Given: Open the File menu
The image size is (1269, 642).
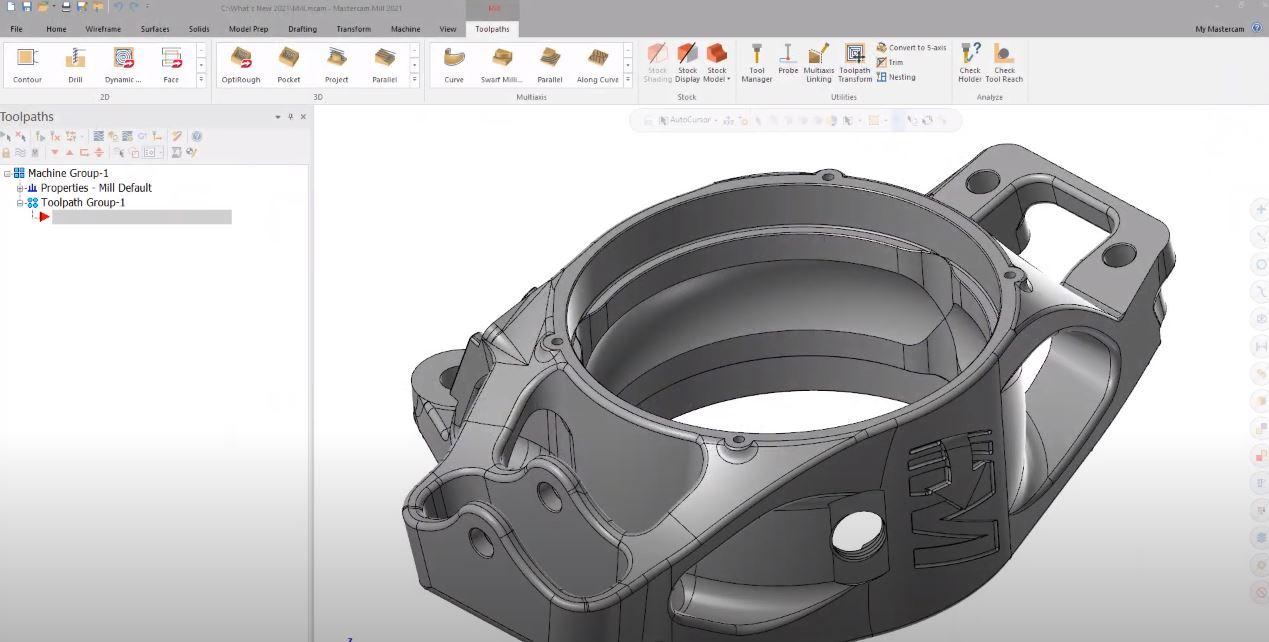Looking at the screenshot, I should (16, 29).
